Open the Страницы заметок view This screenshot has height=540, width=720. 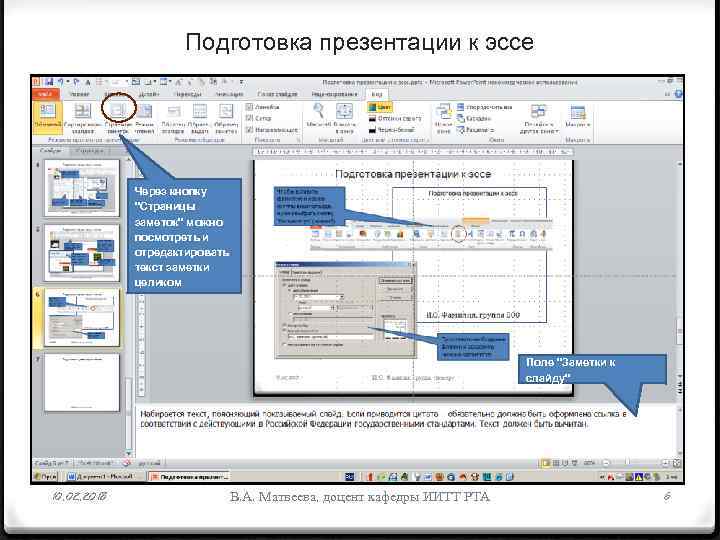118,118
